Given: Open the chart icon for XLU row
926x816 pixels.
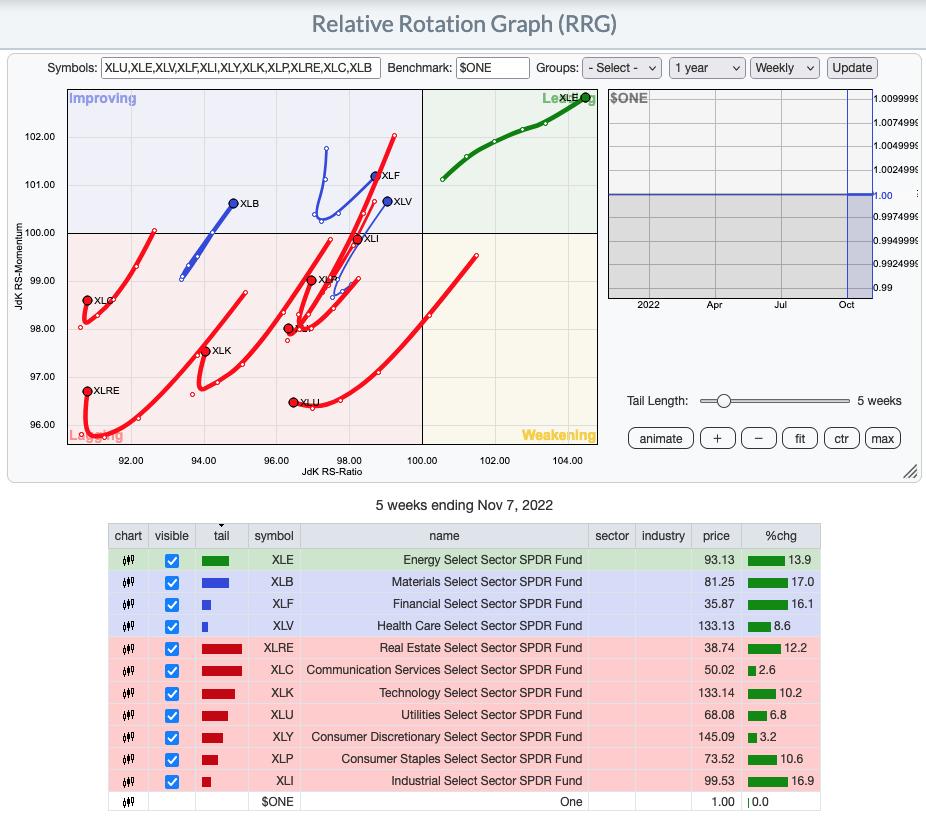Looking at the screenshot, I should 128,715.
